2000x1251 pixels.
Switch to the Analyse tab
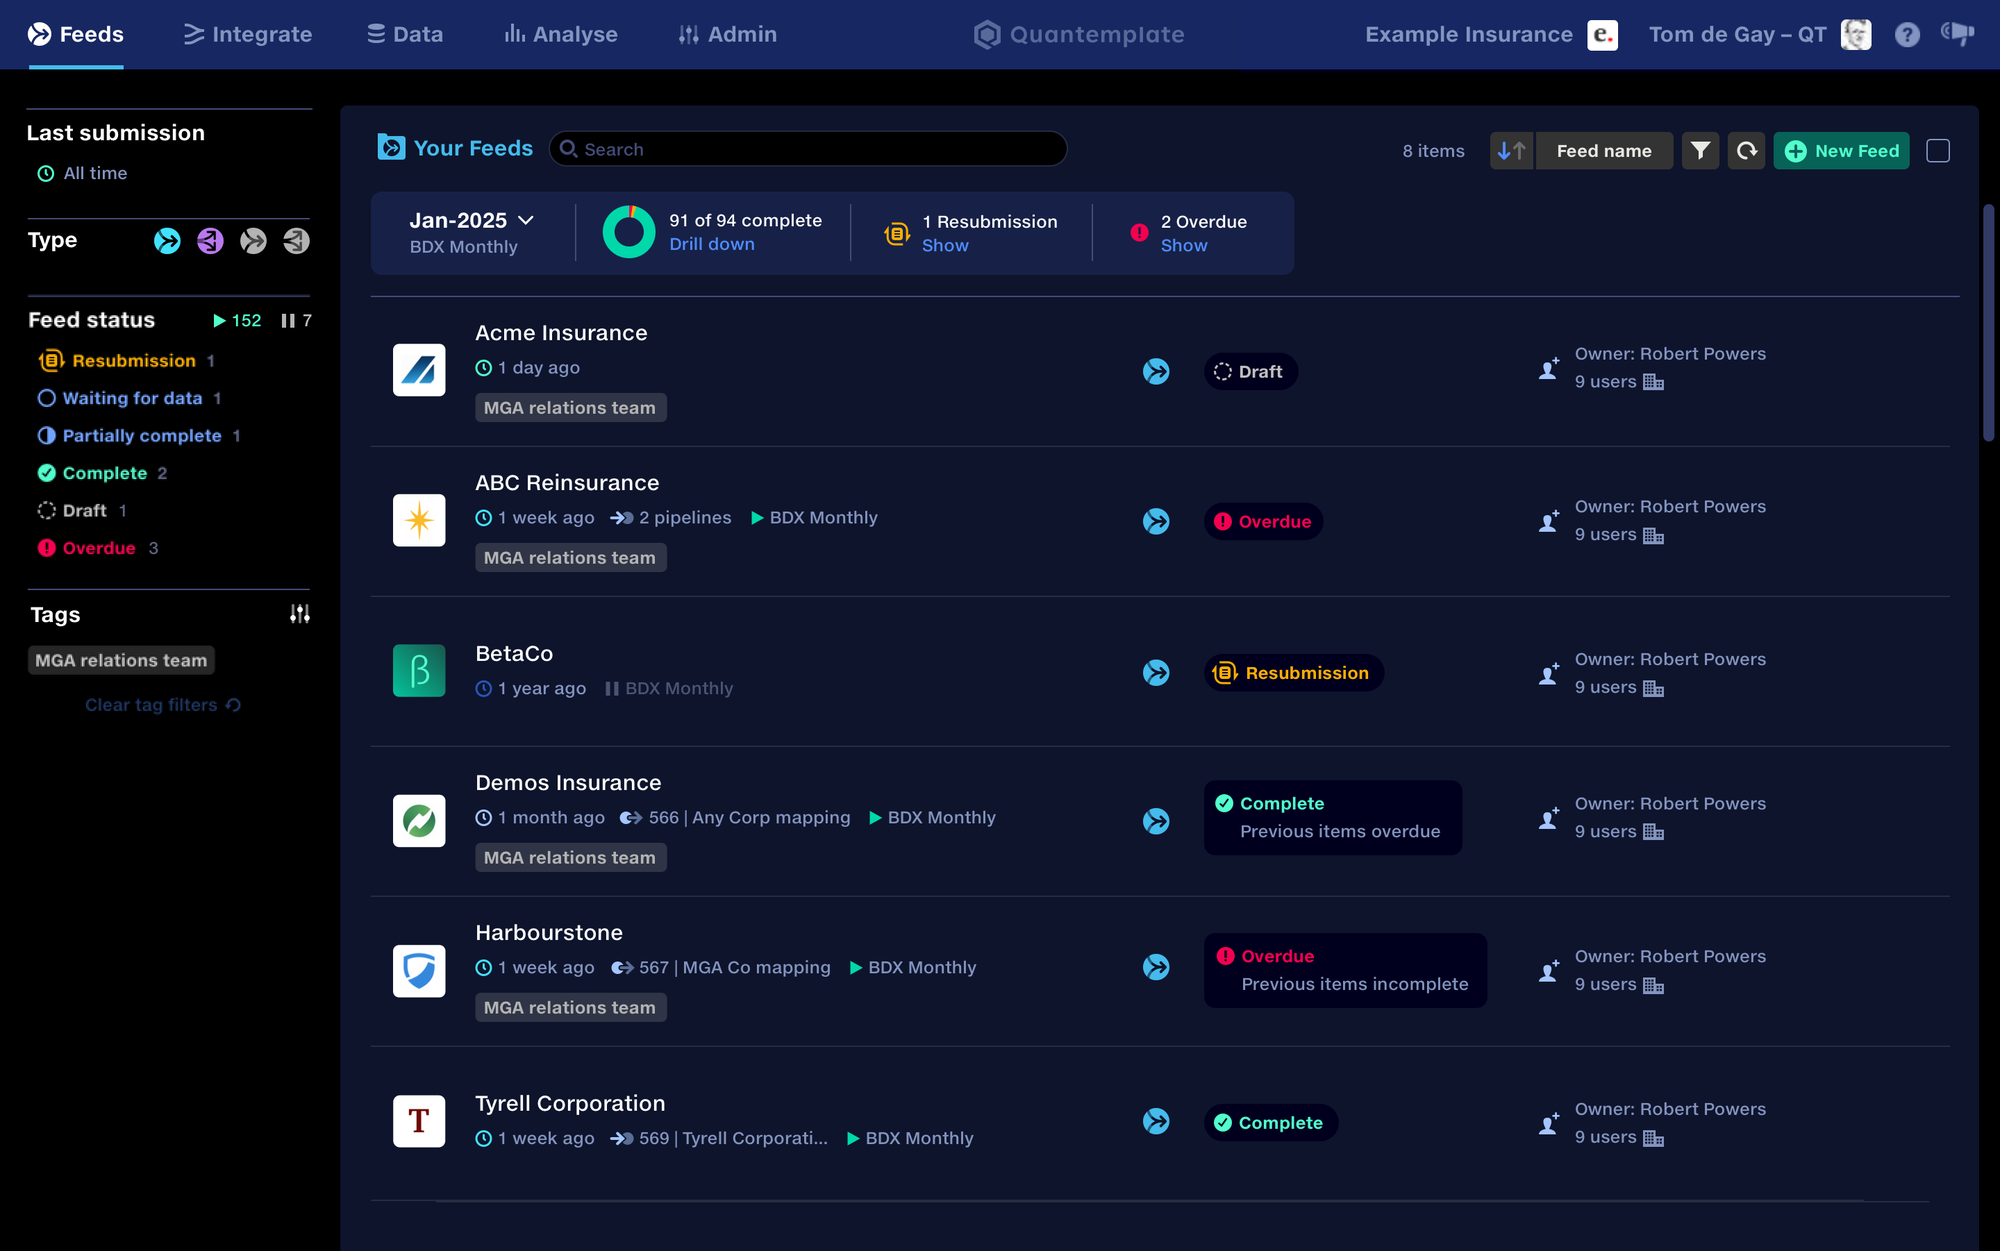(x=561, y=35)
